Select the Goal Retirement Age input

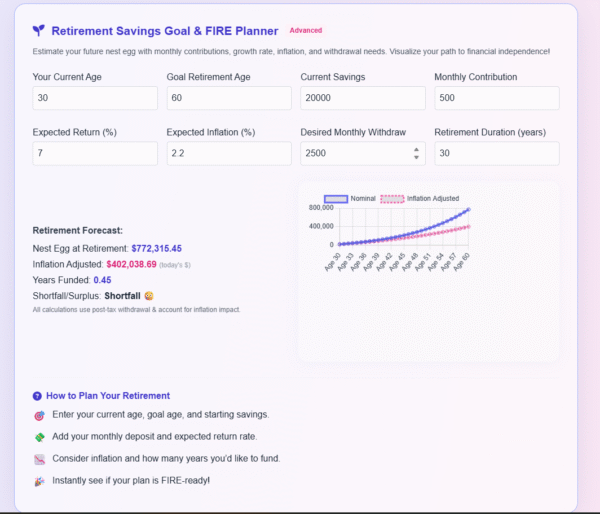pos(228,98)
